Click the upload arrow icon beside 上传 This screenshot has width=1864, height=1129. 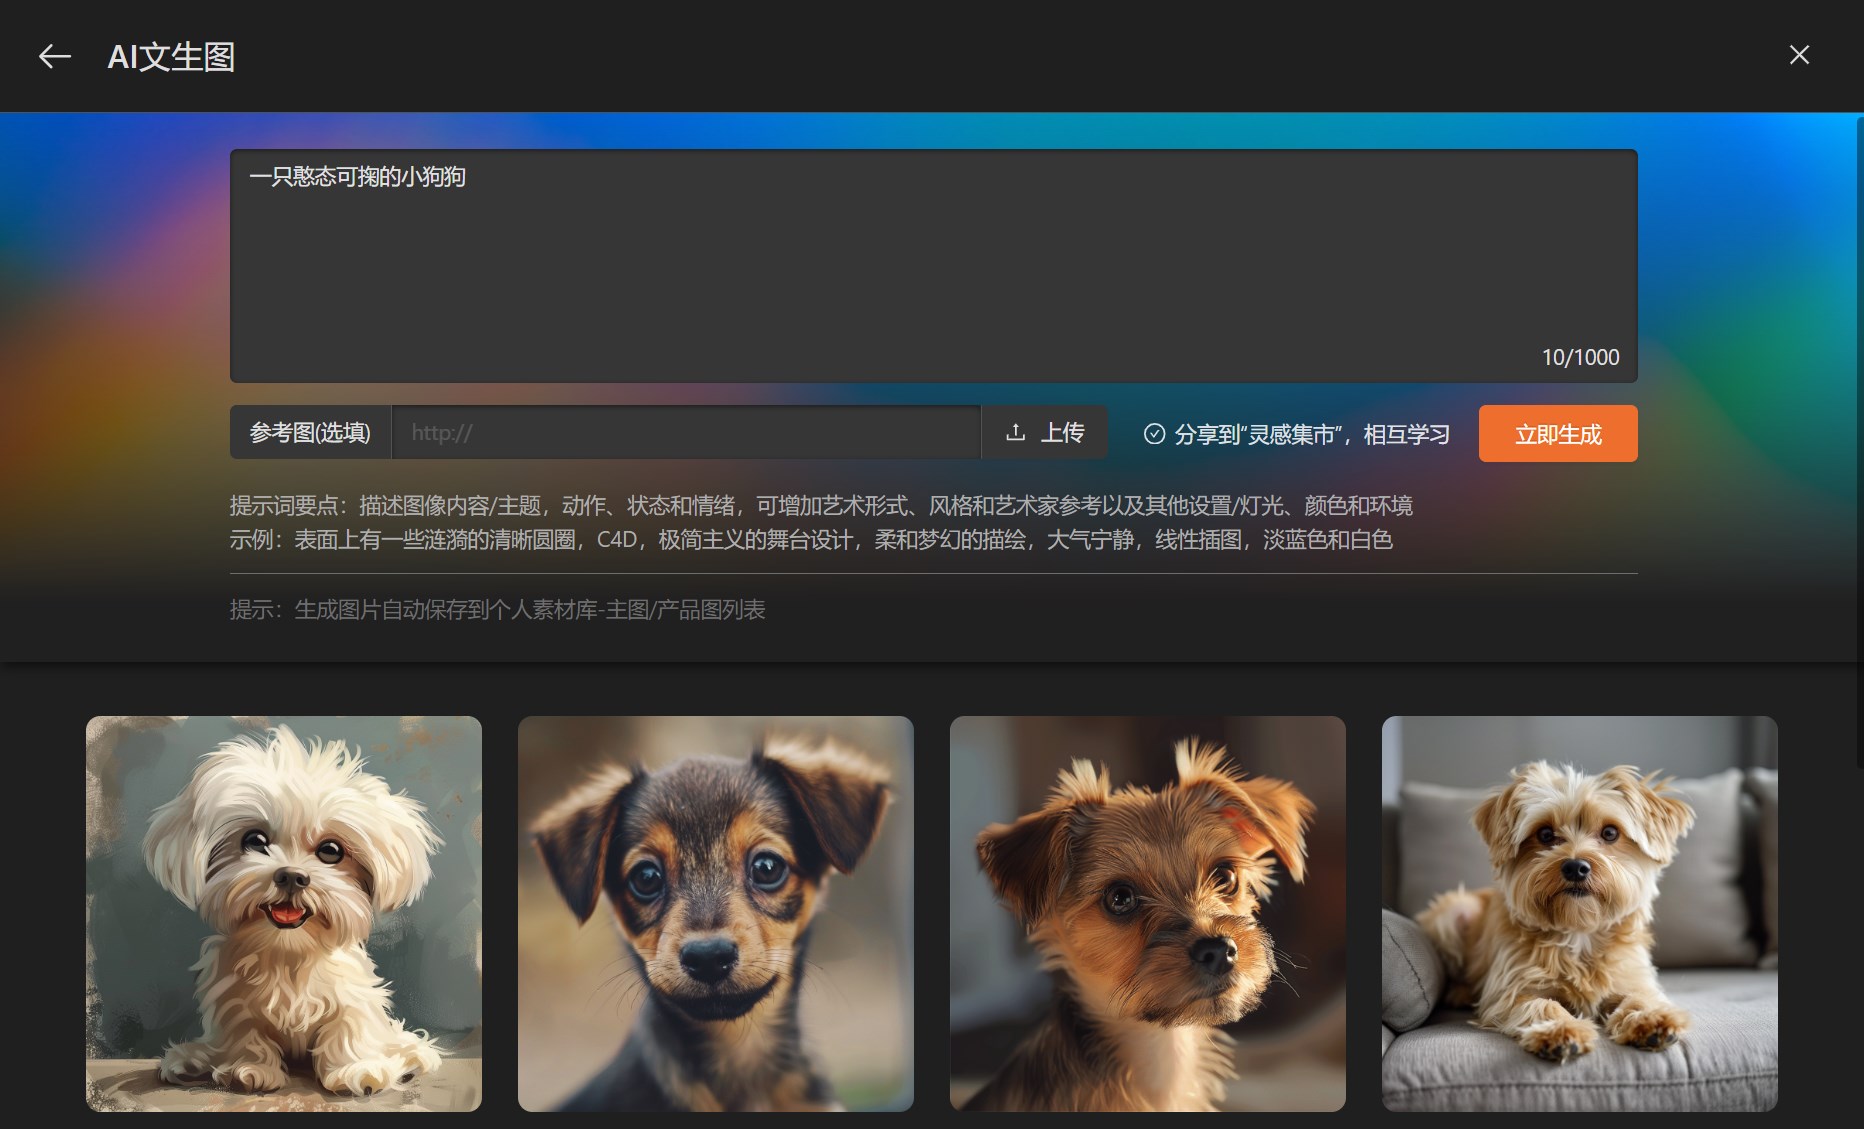click(x=1016, y=432)
